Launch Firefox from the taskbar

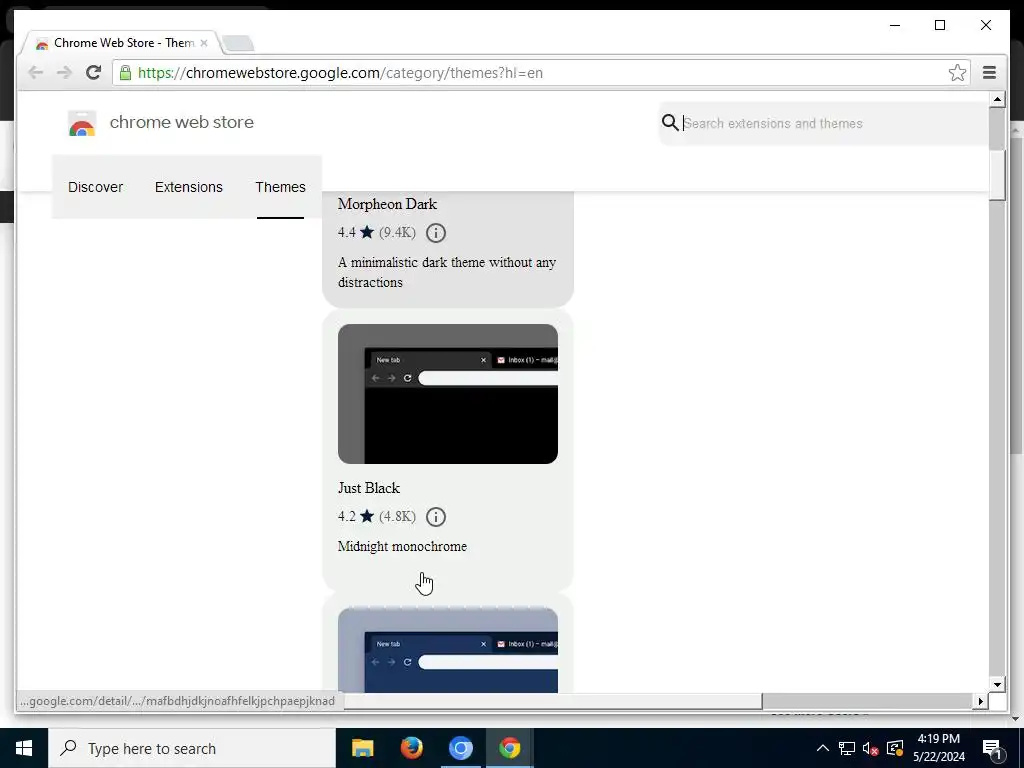click(x=411, y=748)
